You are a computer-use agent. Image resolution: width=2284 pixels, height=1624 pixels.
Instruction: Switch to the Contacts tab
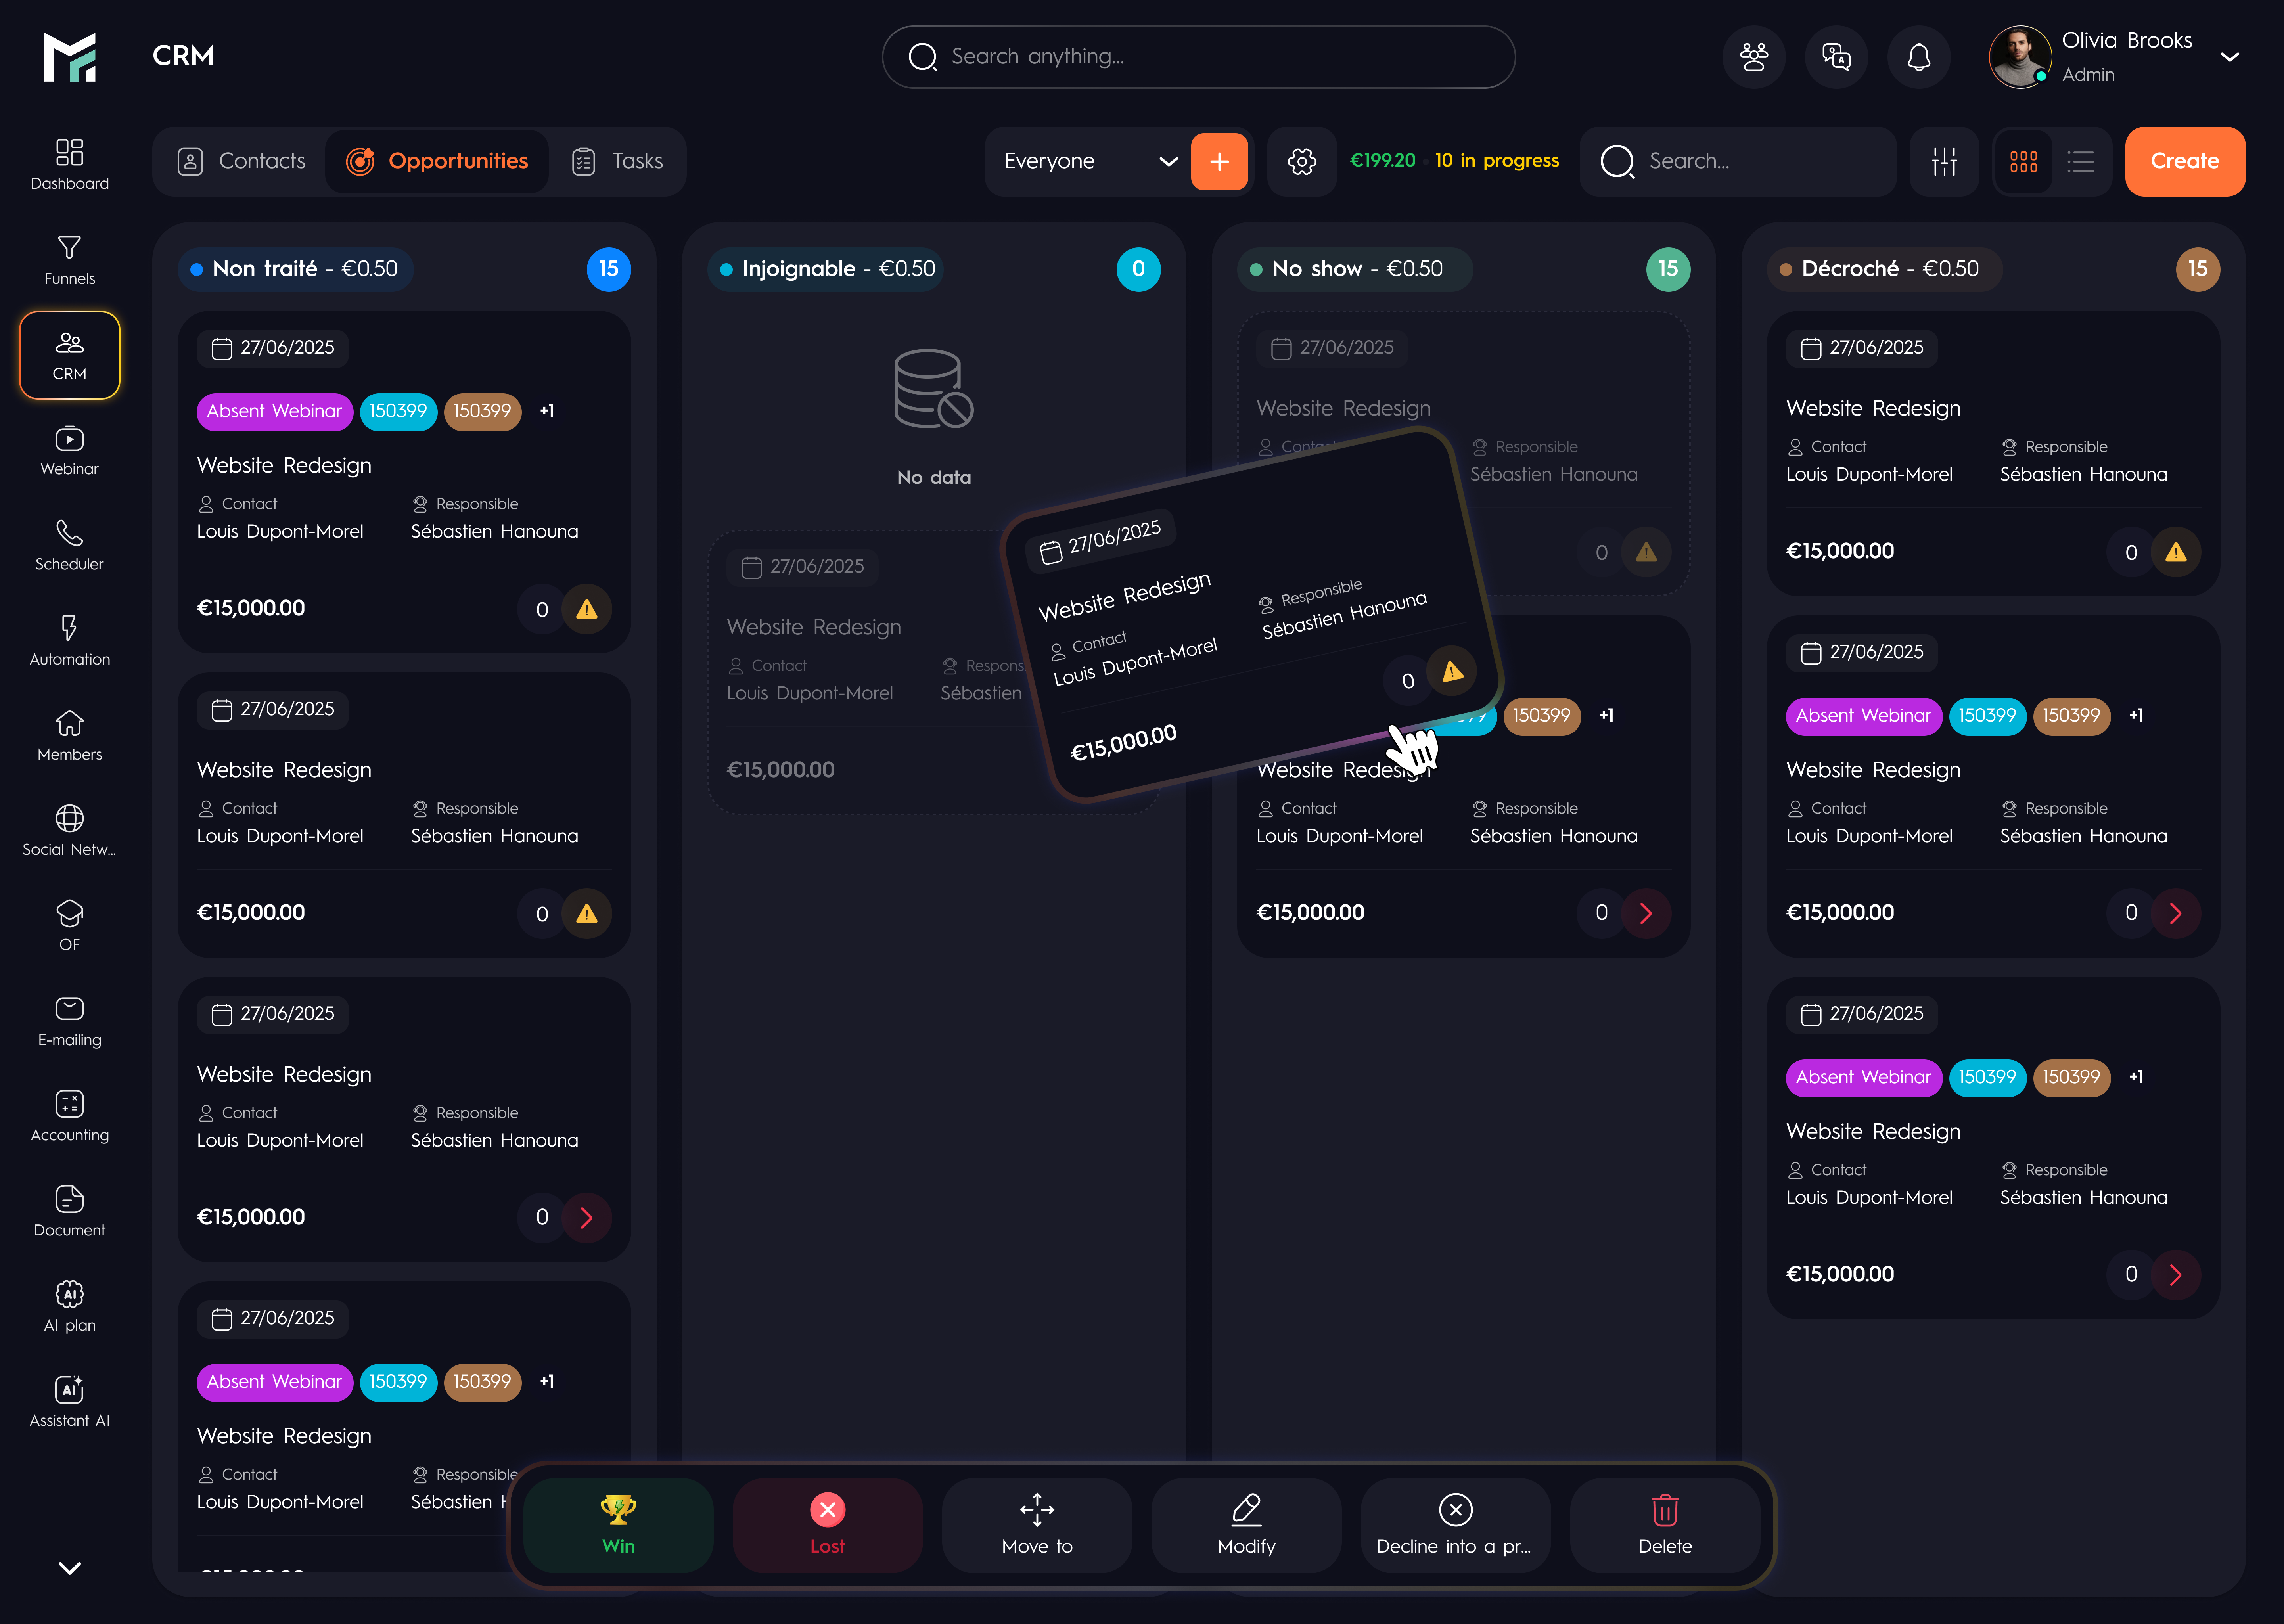(x=241, y=161)
